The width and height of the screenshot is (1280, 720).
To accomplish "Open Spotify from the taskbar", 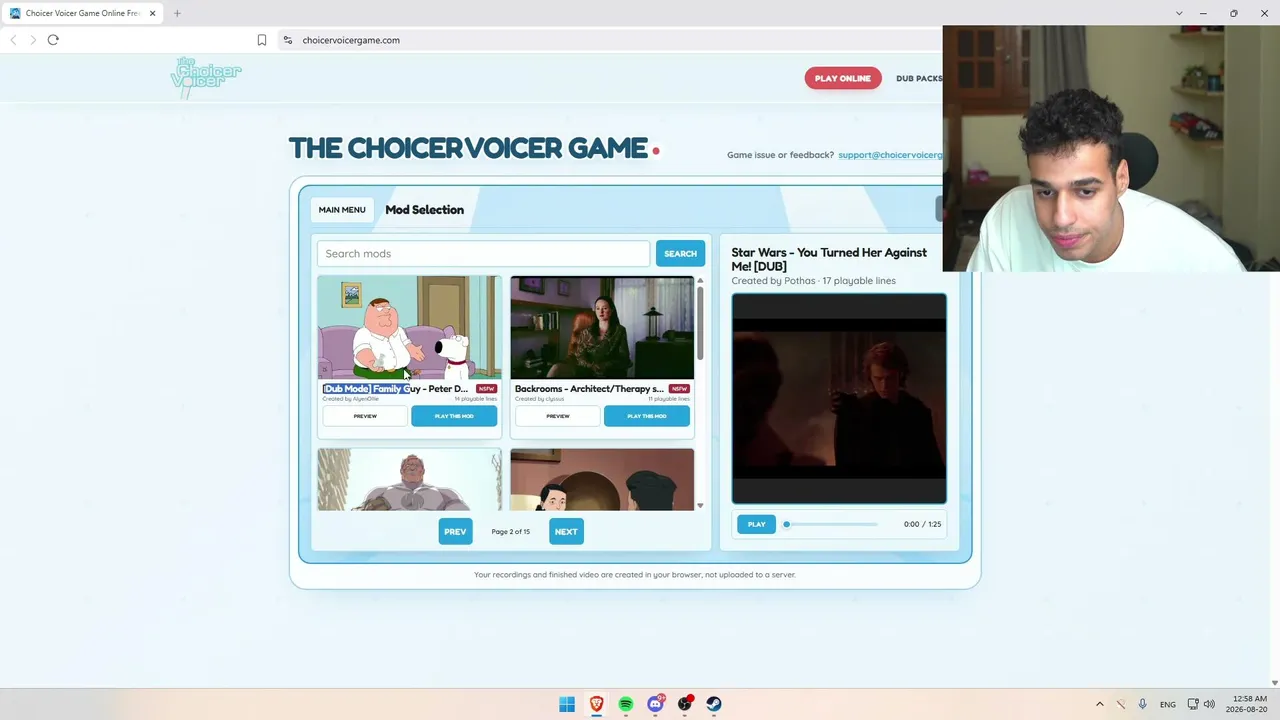I will (626, 704).
